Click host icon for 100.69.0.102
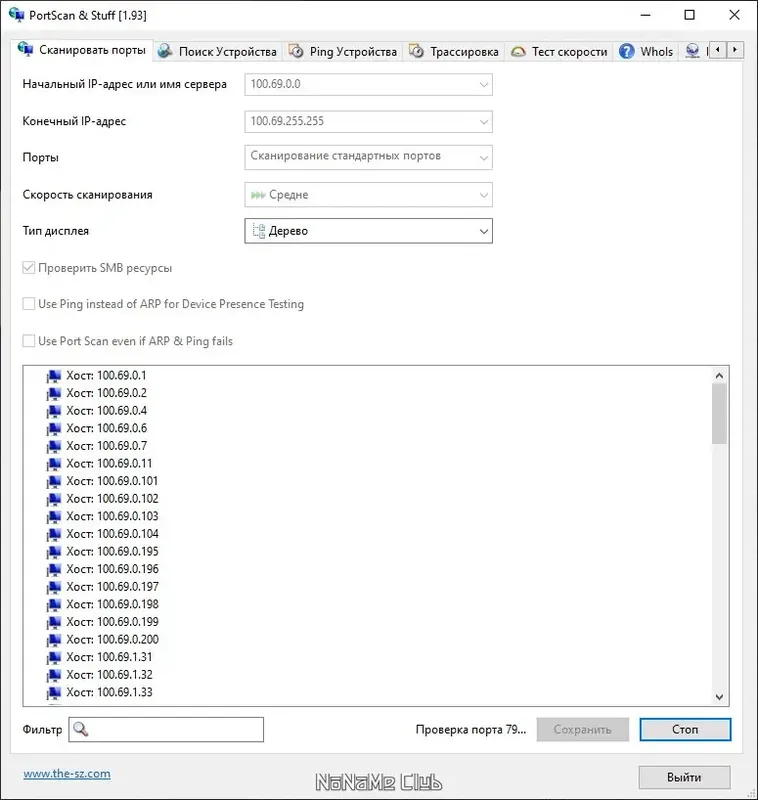 click(54, 499)
